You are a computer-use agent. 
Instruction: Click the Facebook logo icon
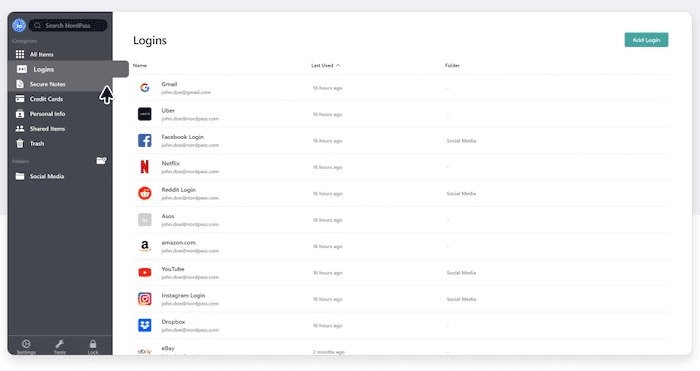tap(145, 141)
